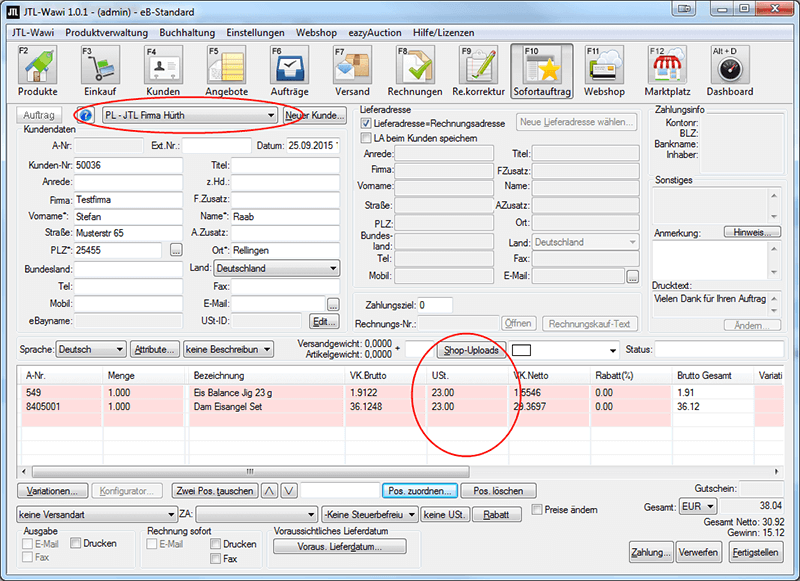Image resolution: width=800 pixels, height=581 pixels.
Task: Select the Eis Balance Jig 23 g row
Action: pos(401,393)
